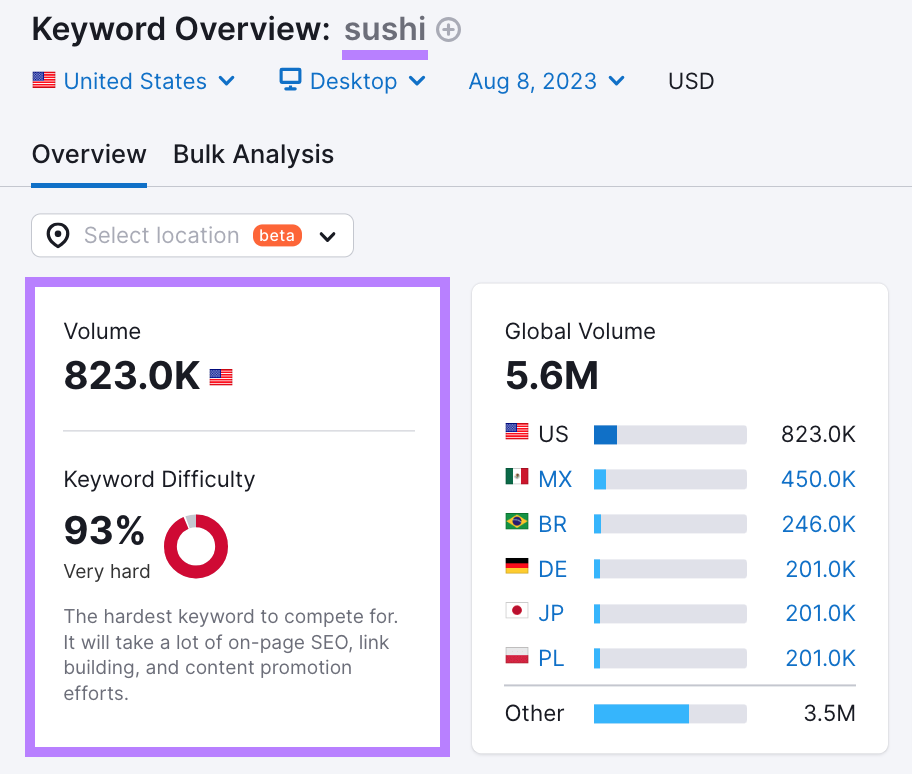Click the 93% difficulty value
This screenshot has width=912, height=774.
[104, 530]
